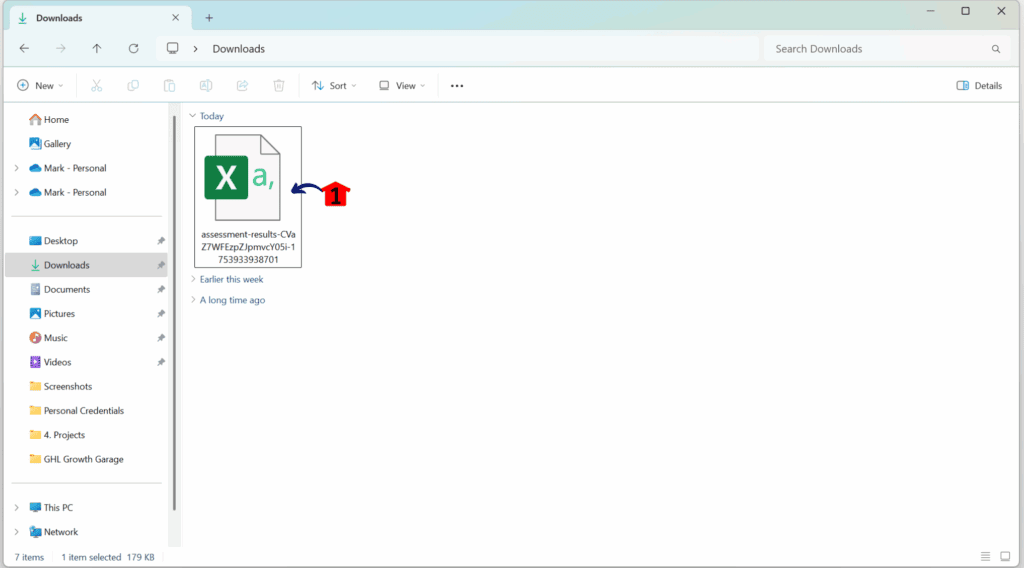Expand first Mark - Personal OneDrive node
This screenshot has height=568, width=1024.
click(16, 168)
